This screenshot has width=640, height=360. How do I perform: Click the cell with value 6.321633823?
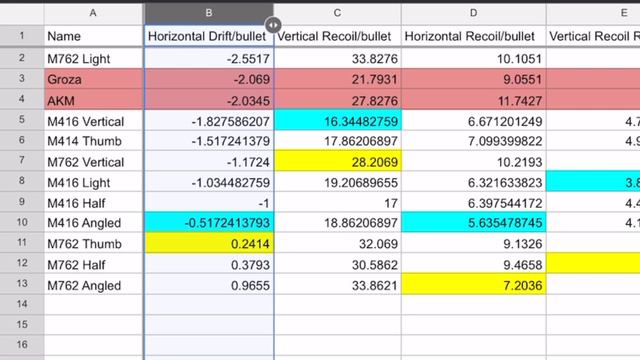(x=473, y=182)
